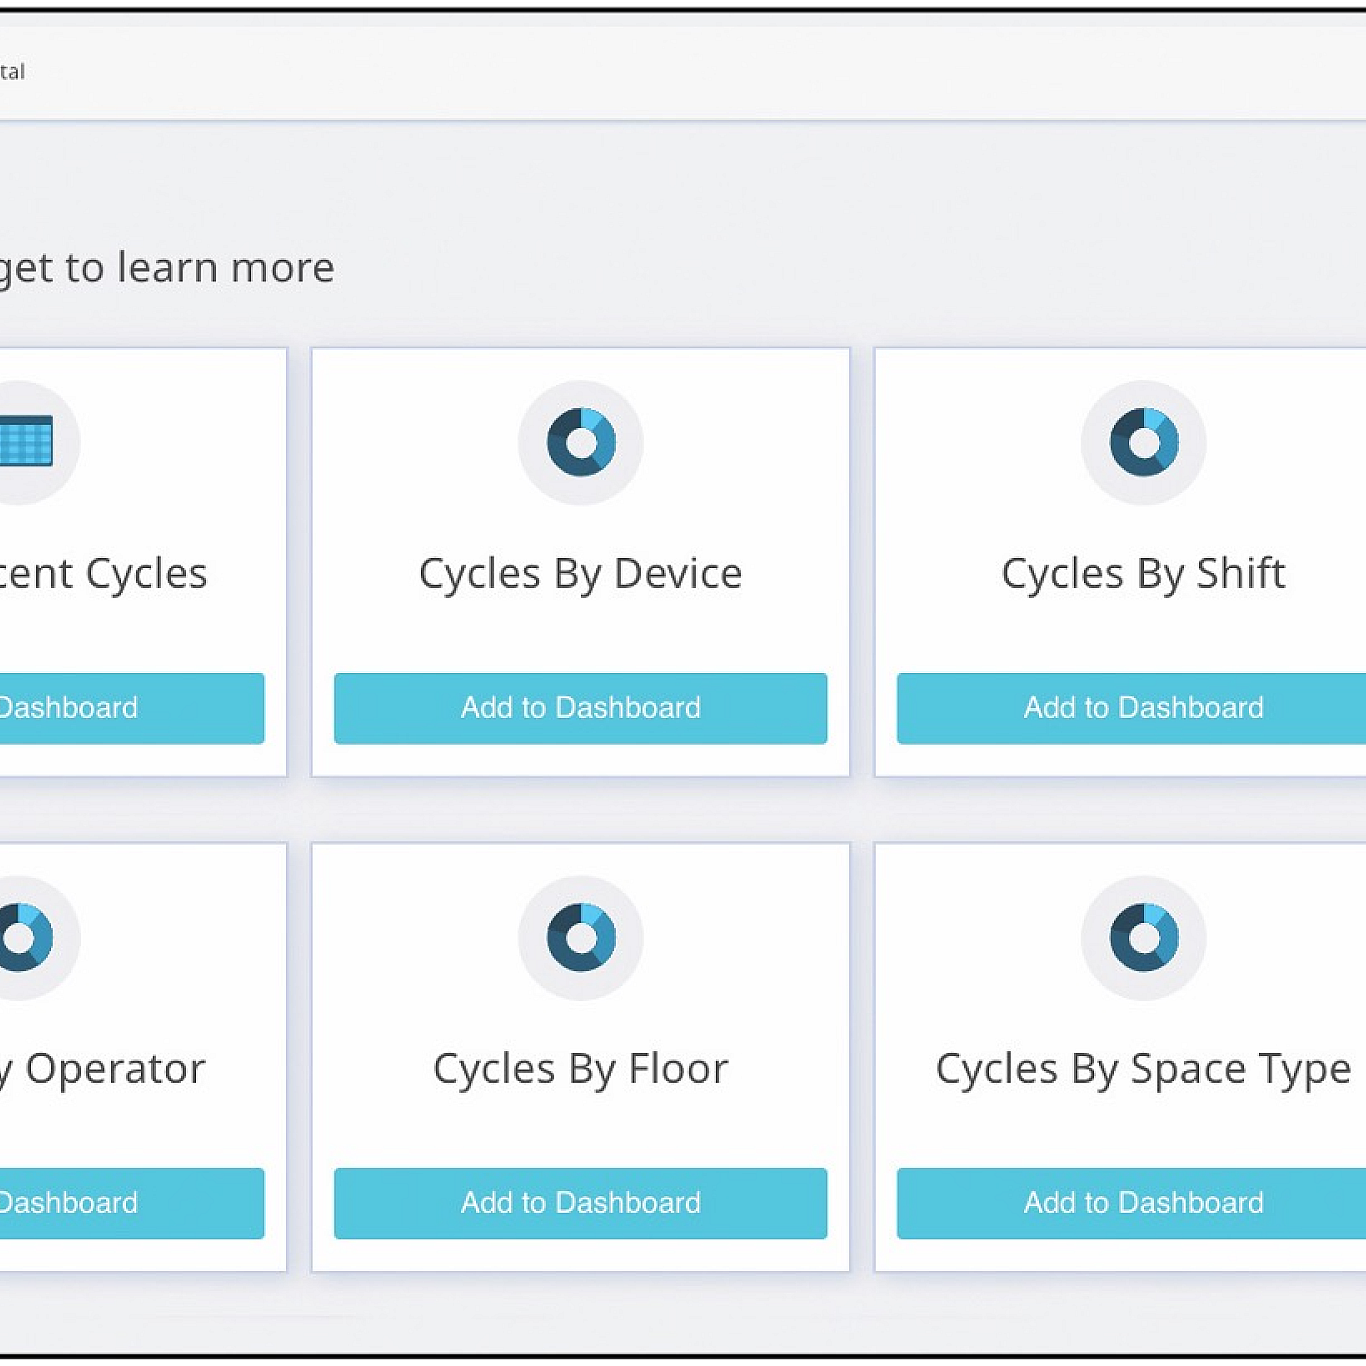Click the Cycles By Floor donut chart icon
Viewport: 1366px width, 1366px height.
tap(580, 937)
